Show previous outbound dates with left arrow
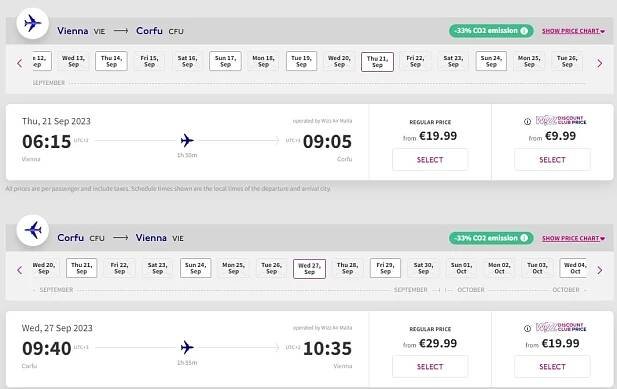 pos(20,63)
